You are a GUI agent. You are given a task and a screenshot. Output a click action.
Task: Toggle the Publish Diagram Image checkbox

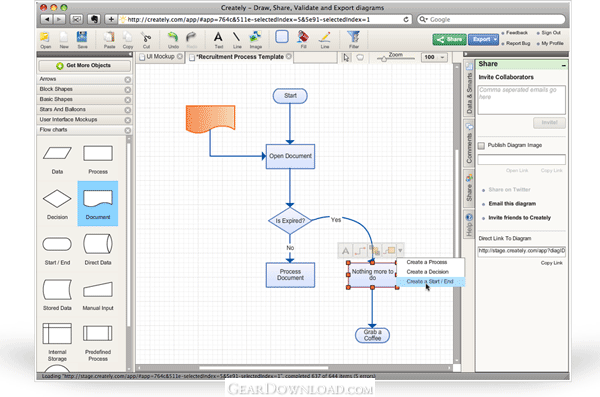481,145
